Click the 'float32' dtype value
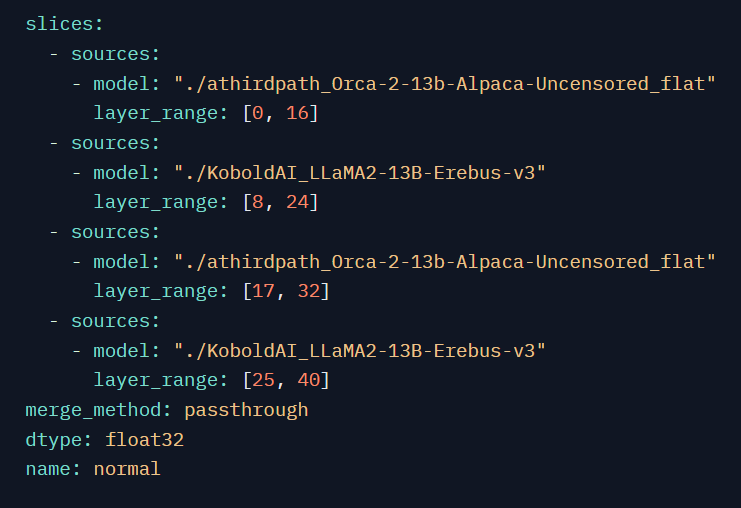The height and width of the screenshot is (508, 741). pyautogui.click(x=144, y=440)
